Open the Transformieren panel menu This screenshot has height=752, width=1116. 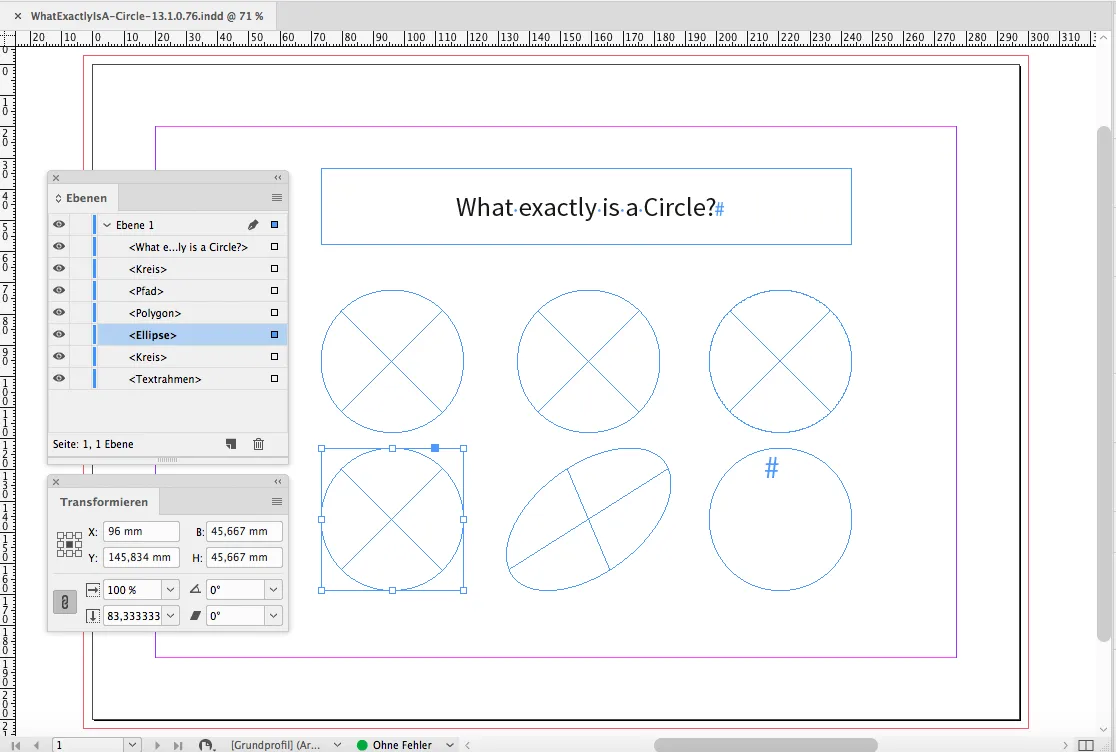tap(277, 501)
